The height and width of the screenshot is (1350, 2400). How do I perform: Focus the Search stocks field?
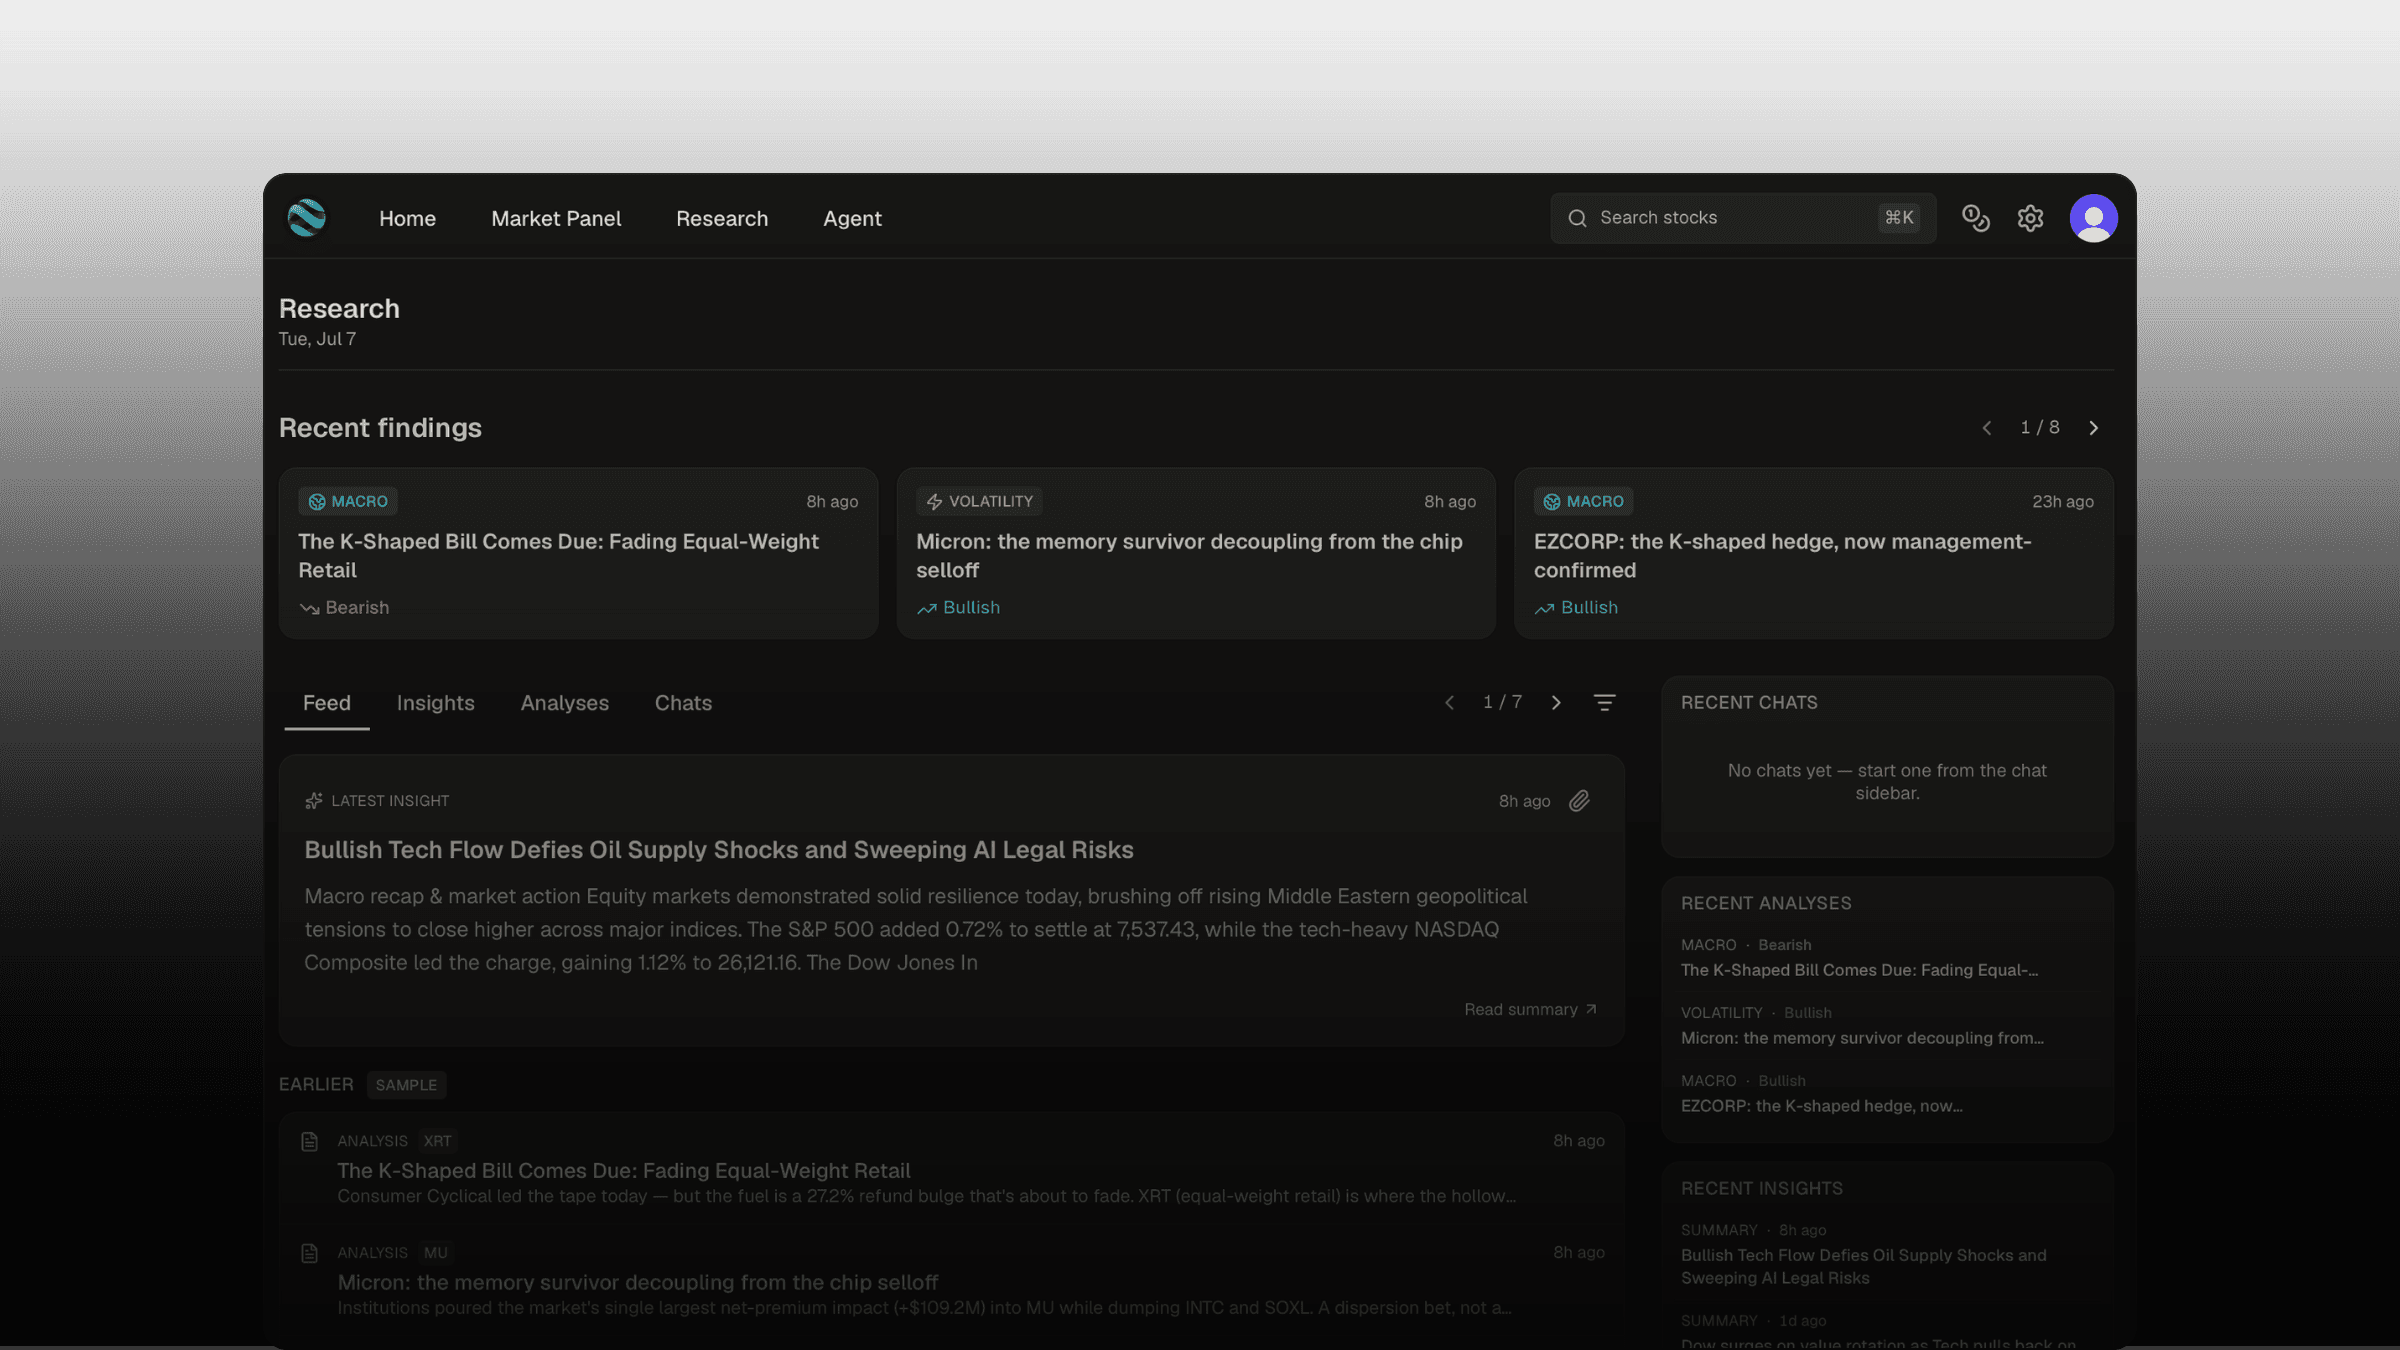tap(1743, 218)
